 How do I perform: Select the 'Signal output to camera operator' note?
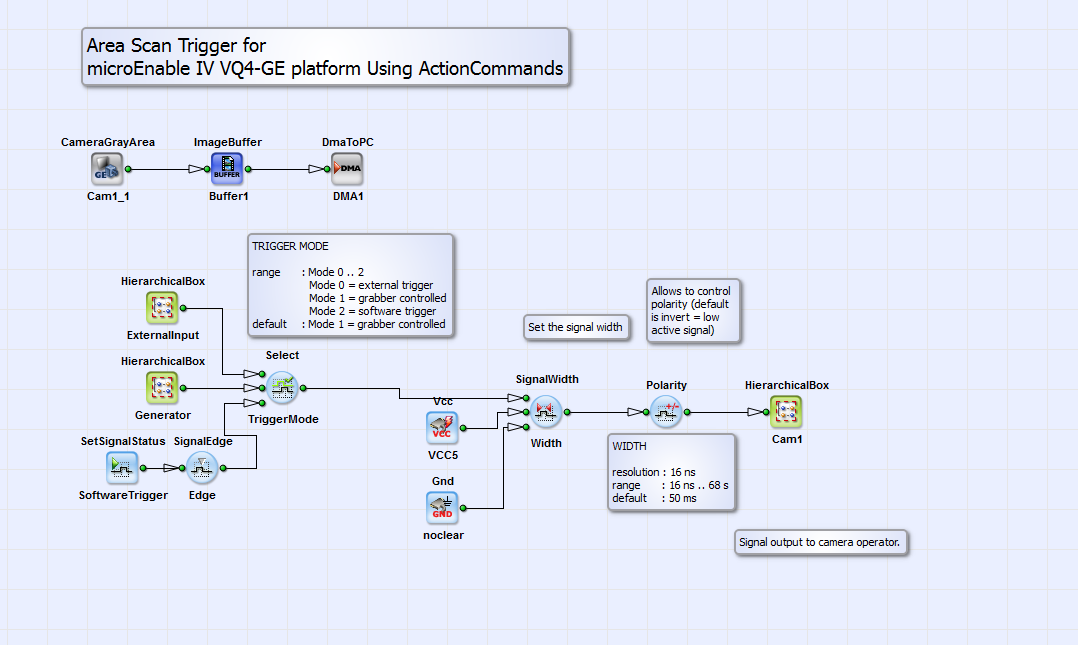[821, 543]
